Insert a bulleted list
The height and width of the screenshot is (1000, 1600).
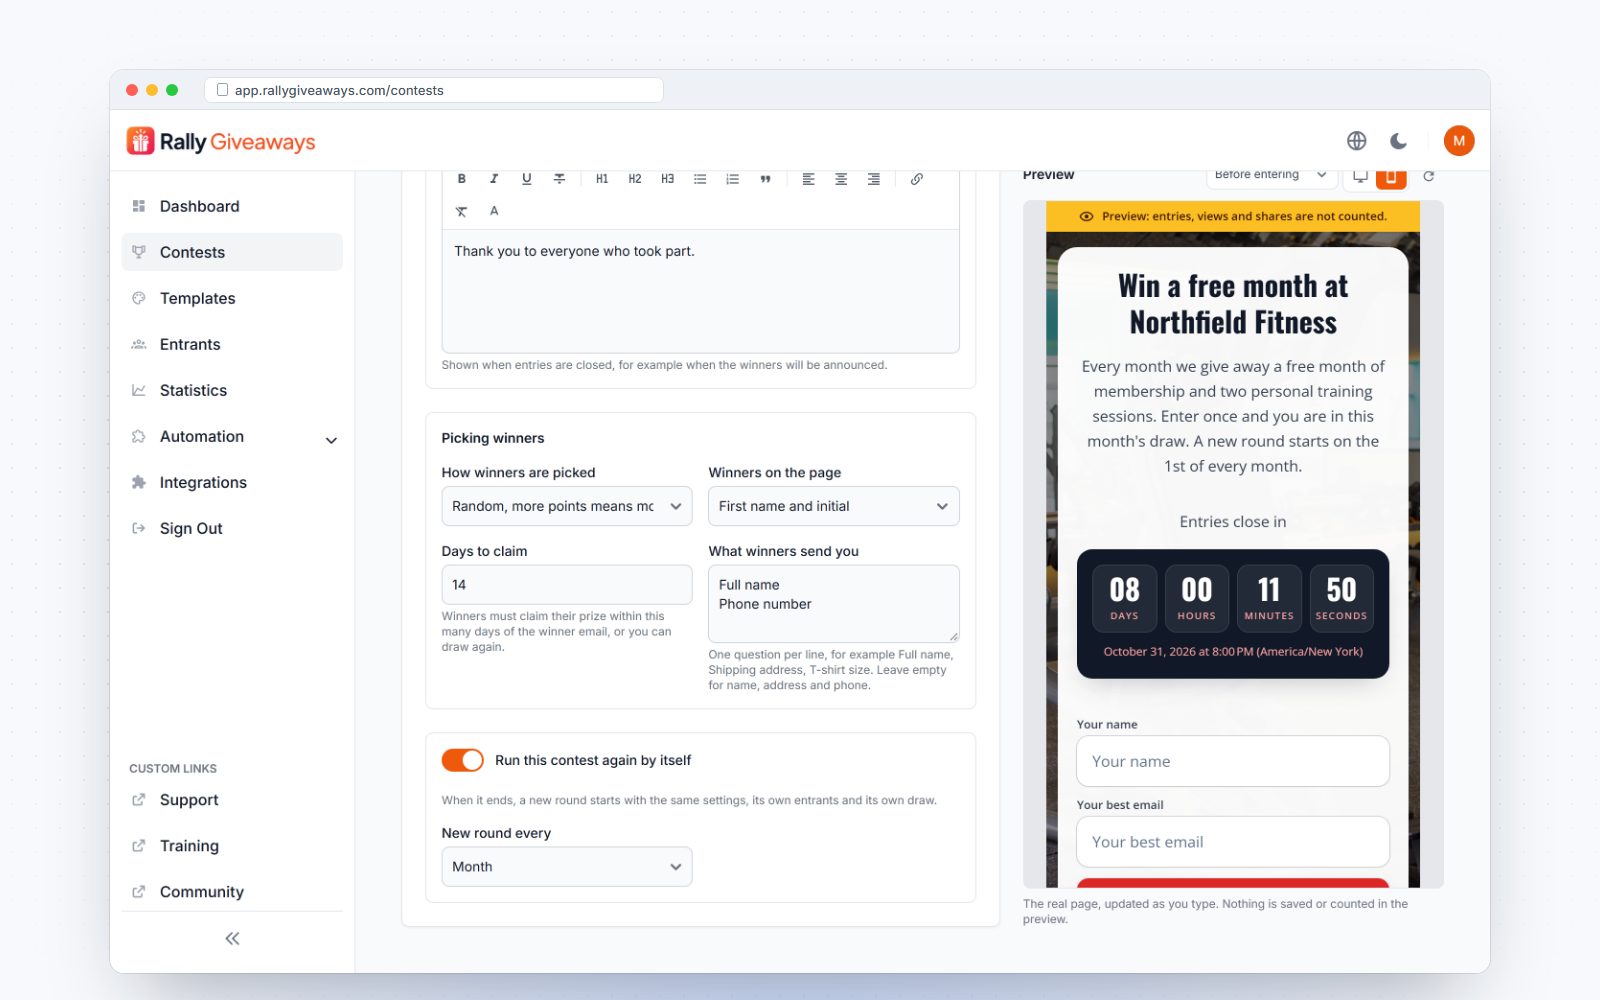coord(700,179)
